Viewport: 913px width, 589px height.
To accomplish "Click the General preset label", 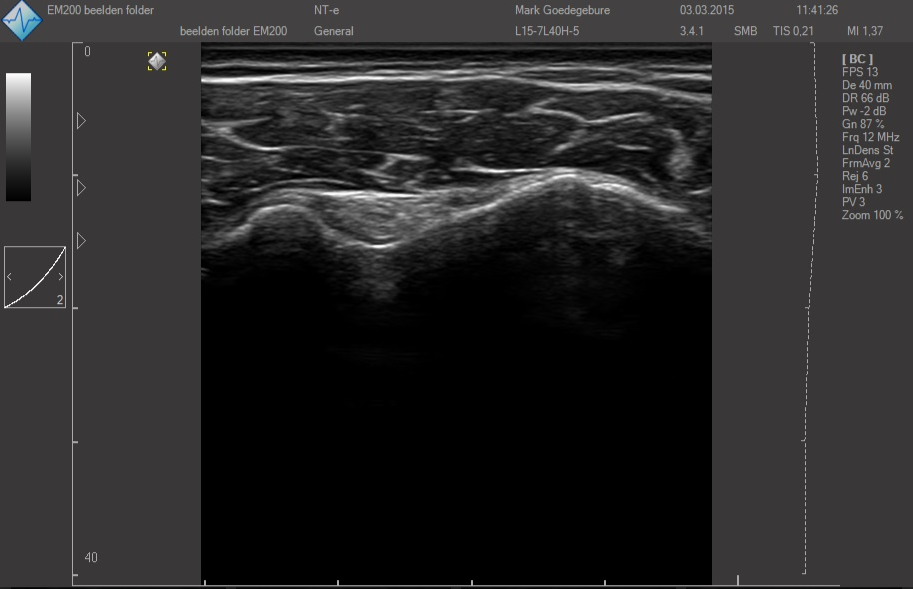I will pos(334,31).
